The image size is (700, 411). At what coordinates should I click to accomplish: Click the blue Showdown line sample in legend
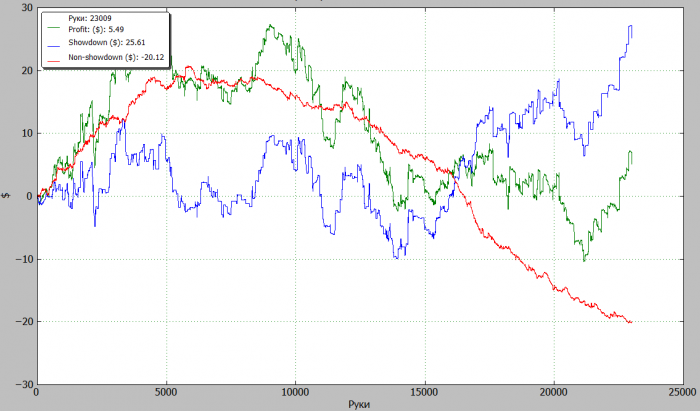coord(54,46)
